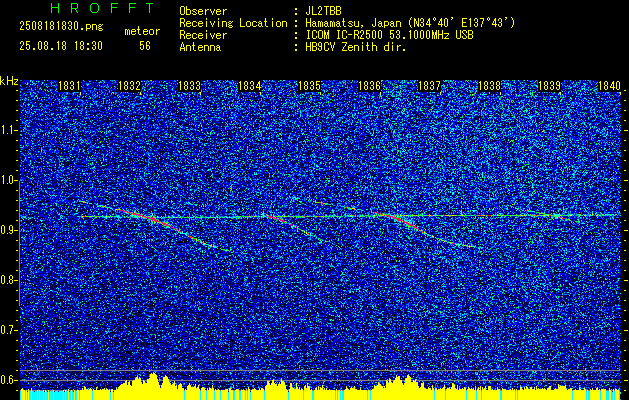The image size is (629, 400).
Task: Click the 'meteor' label
Action: pyautogui.click(x=142, y=31)
